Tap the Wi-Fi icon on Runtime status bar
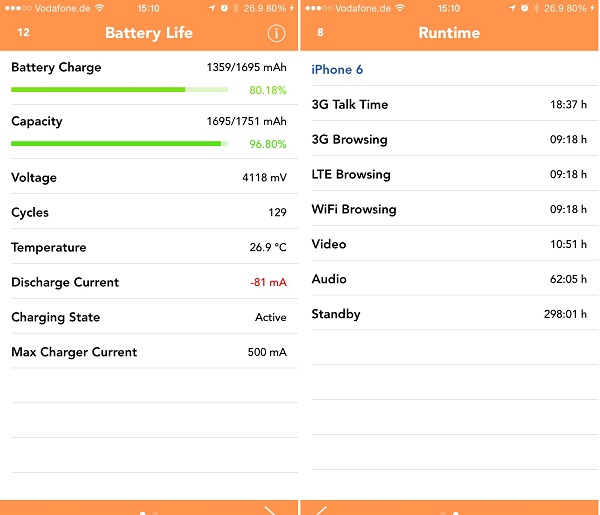Viewport: 600px width, 515px height. 400,8
